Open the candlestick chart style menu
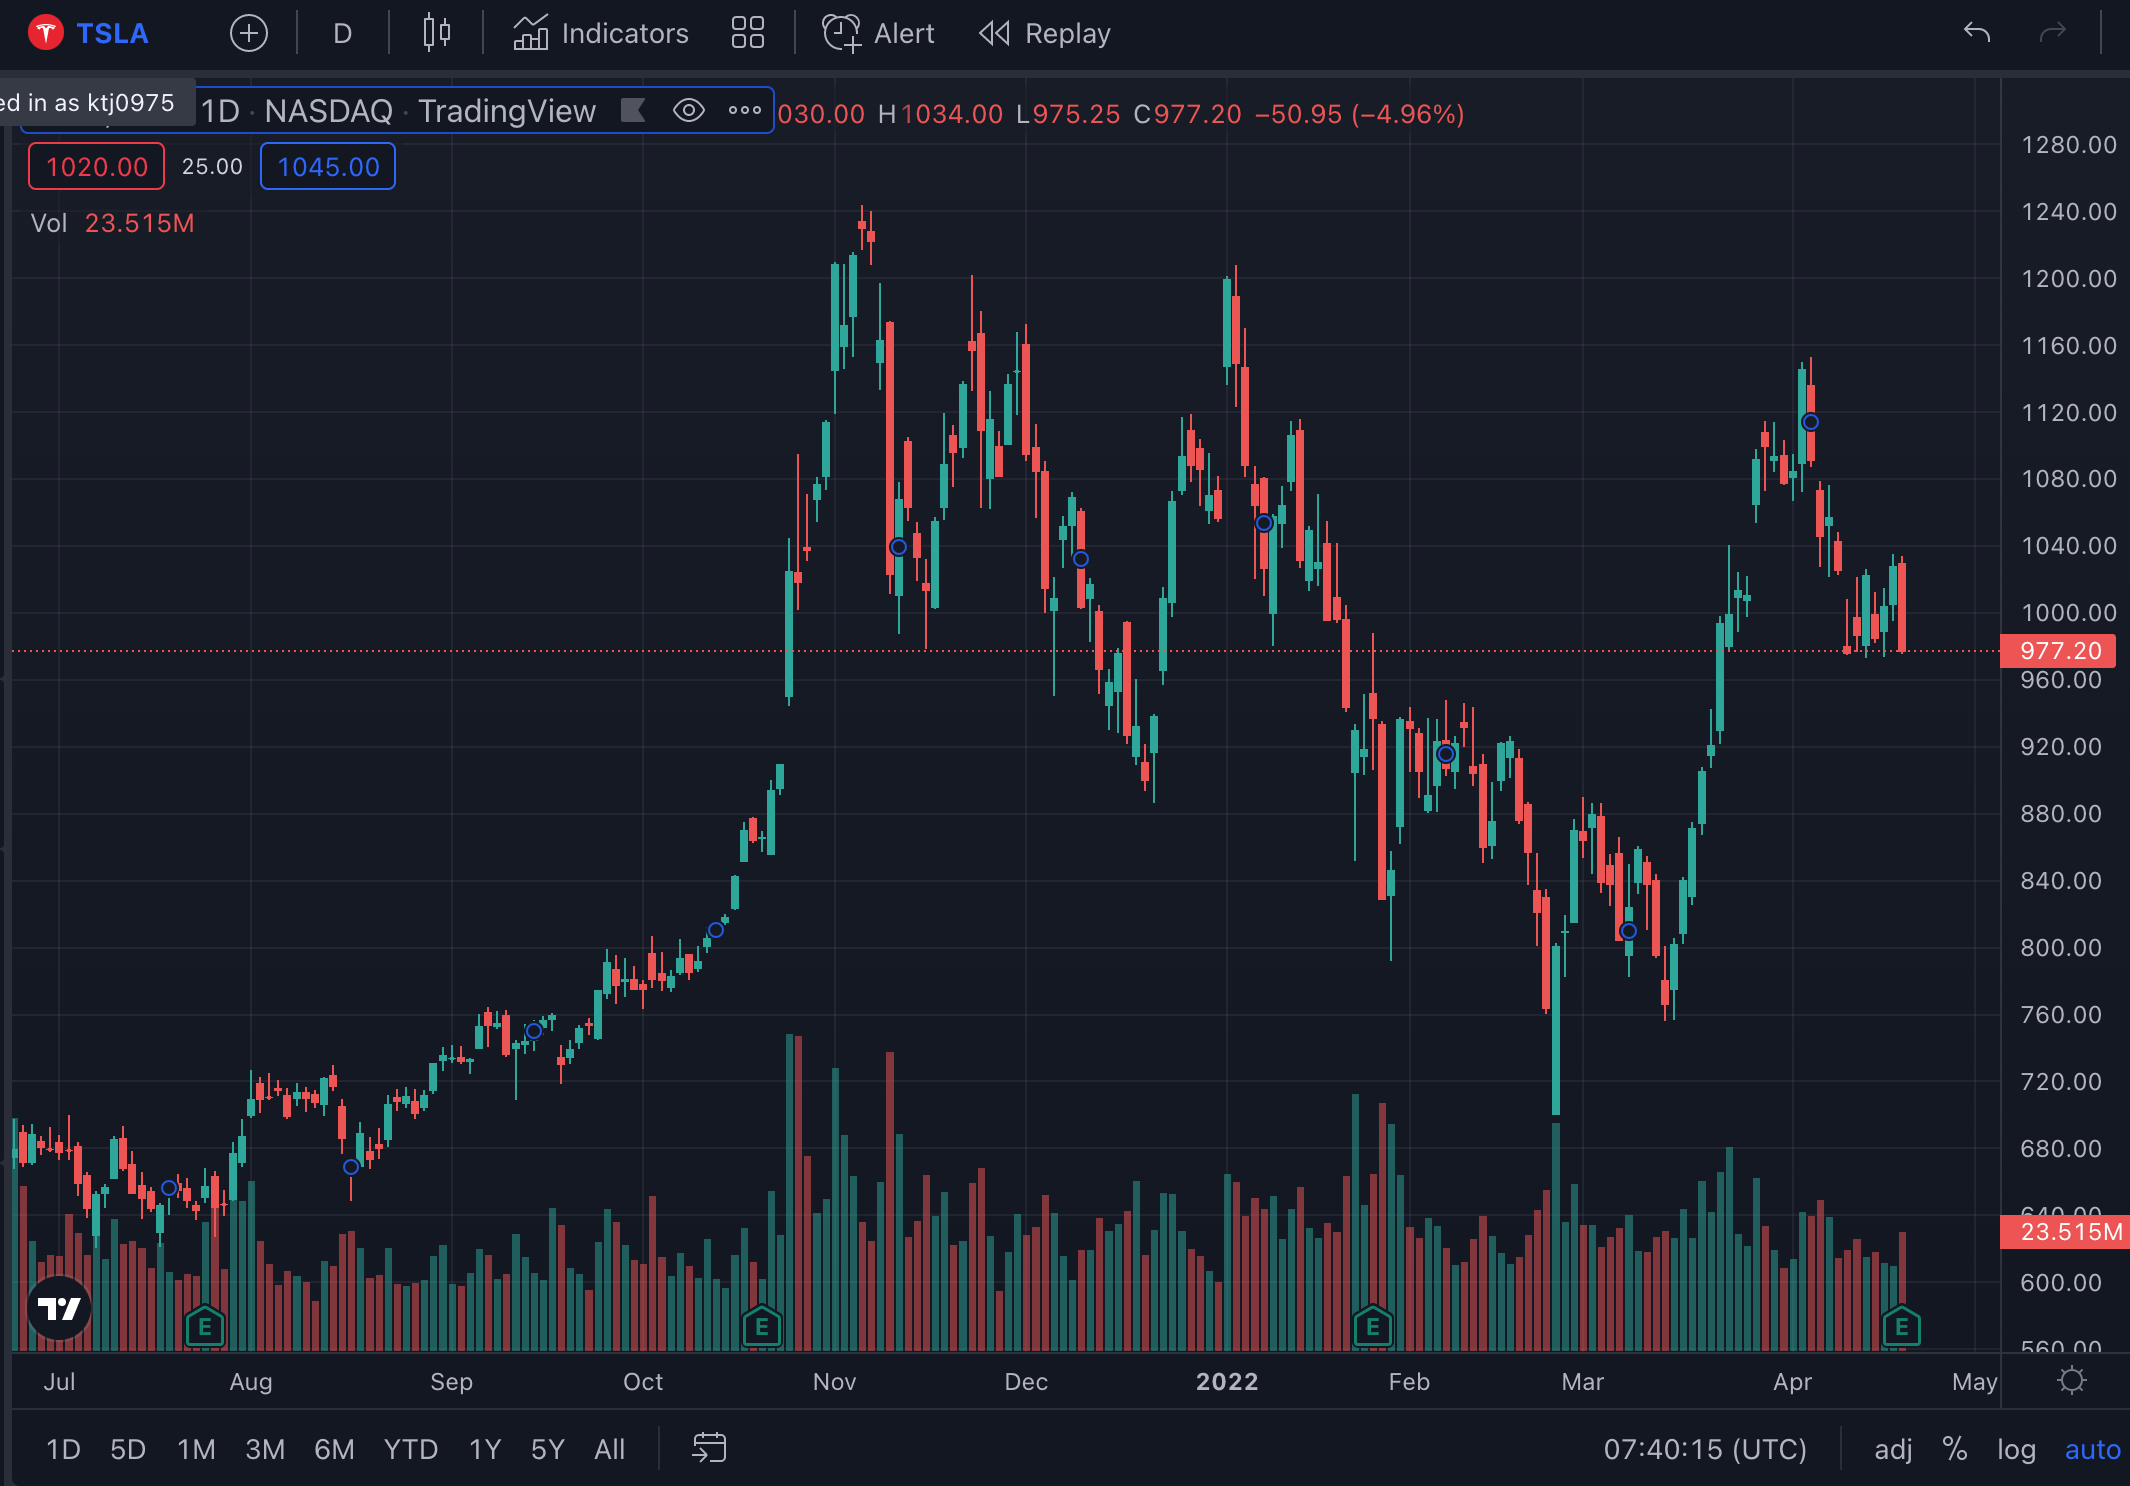 coord(436,33)
